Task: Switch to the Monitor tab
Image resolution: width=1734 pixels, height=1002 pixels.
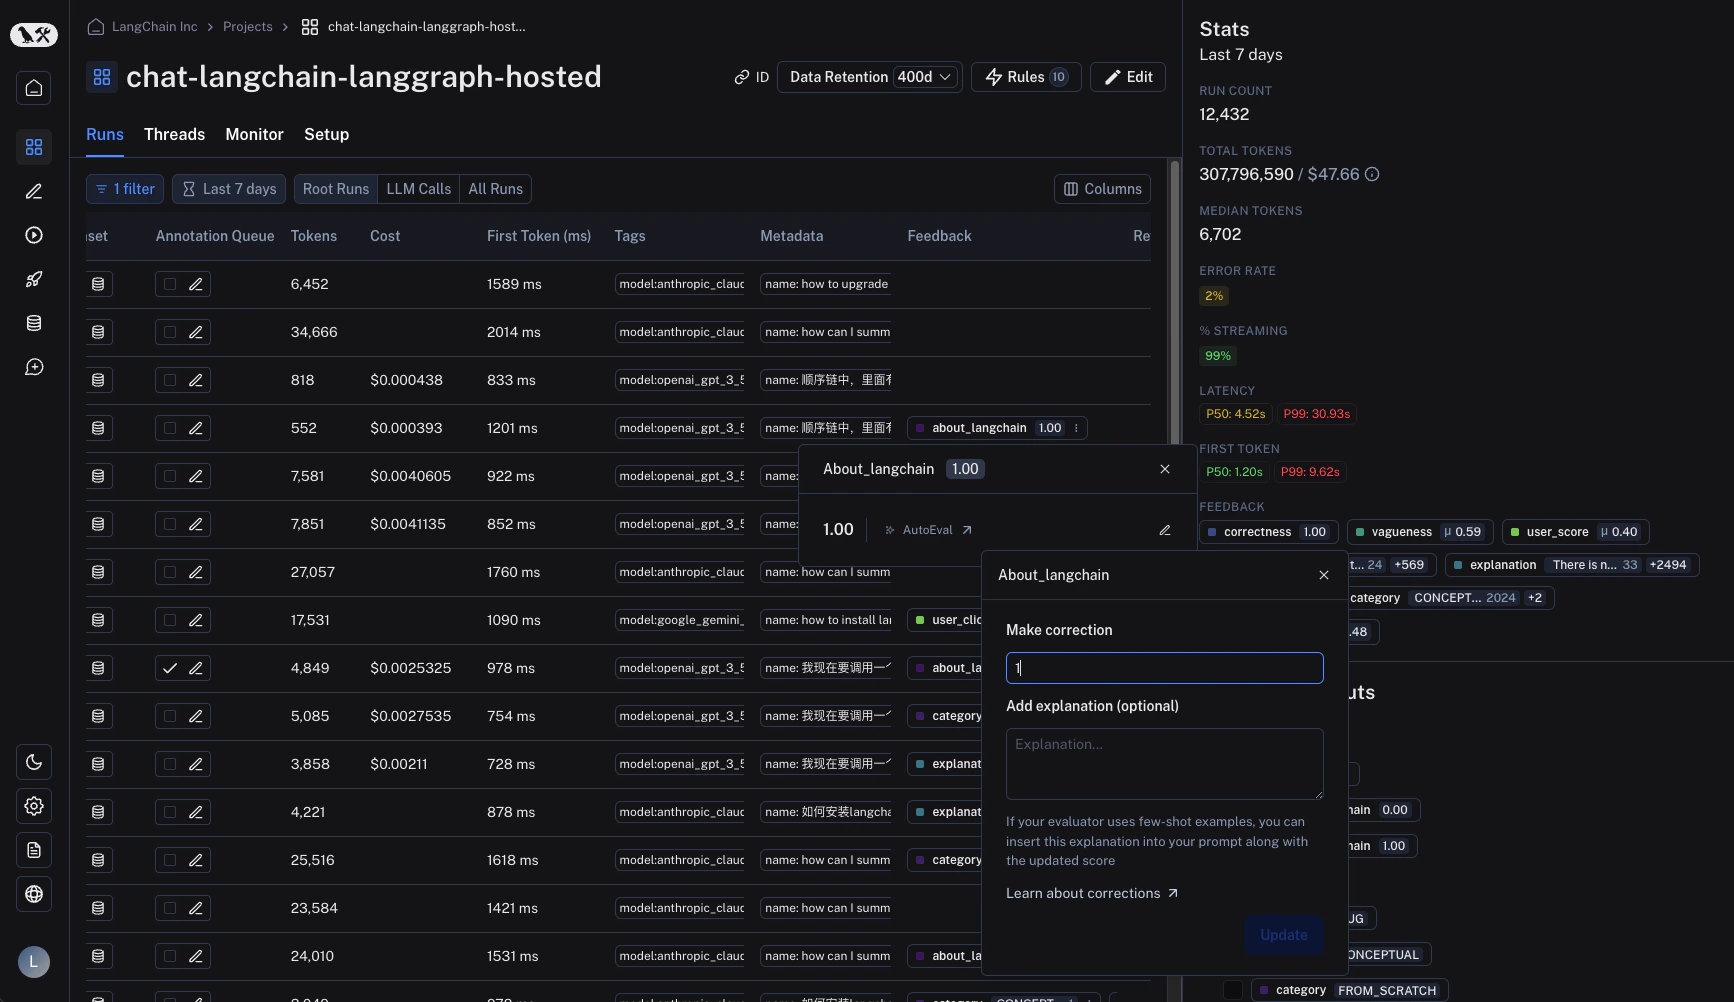Action: coord(254,134)
